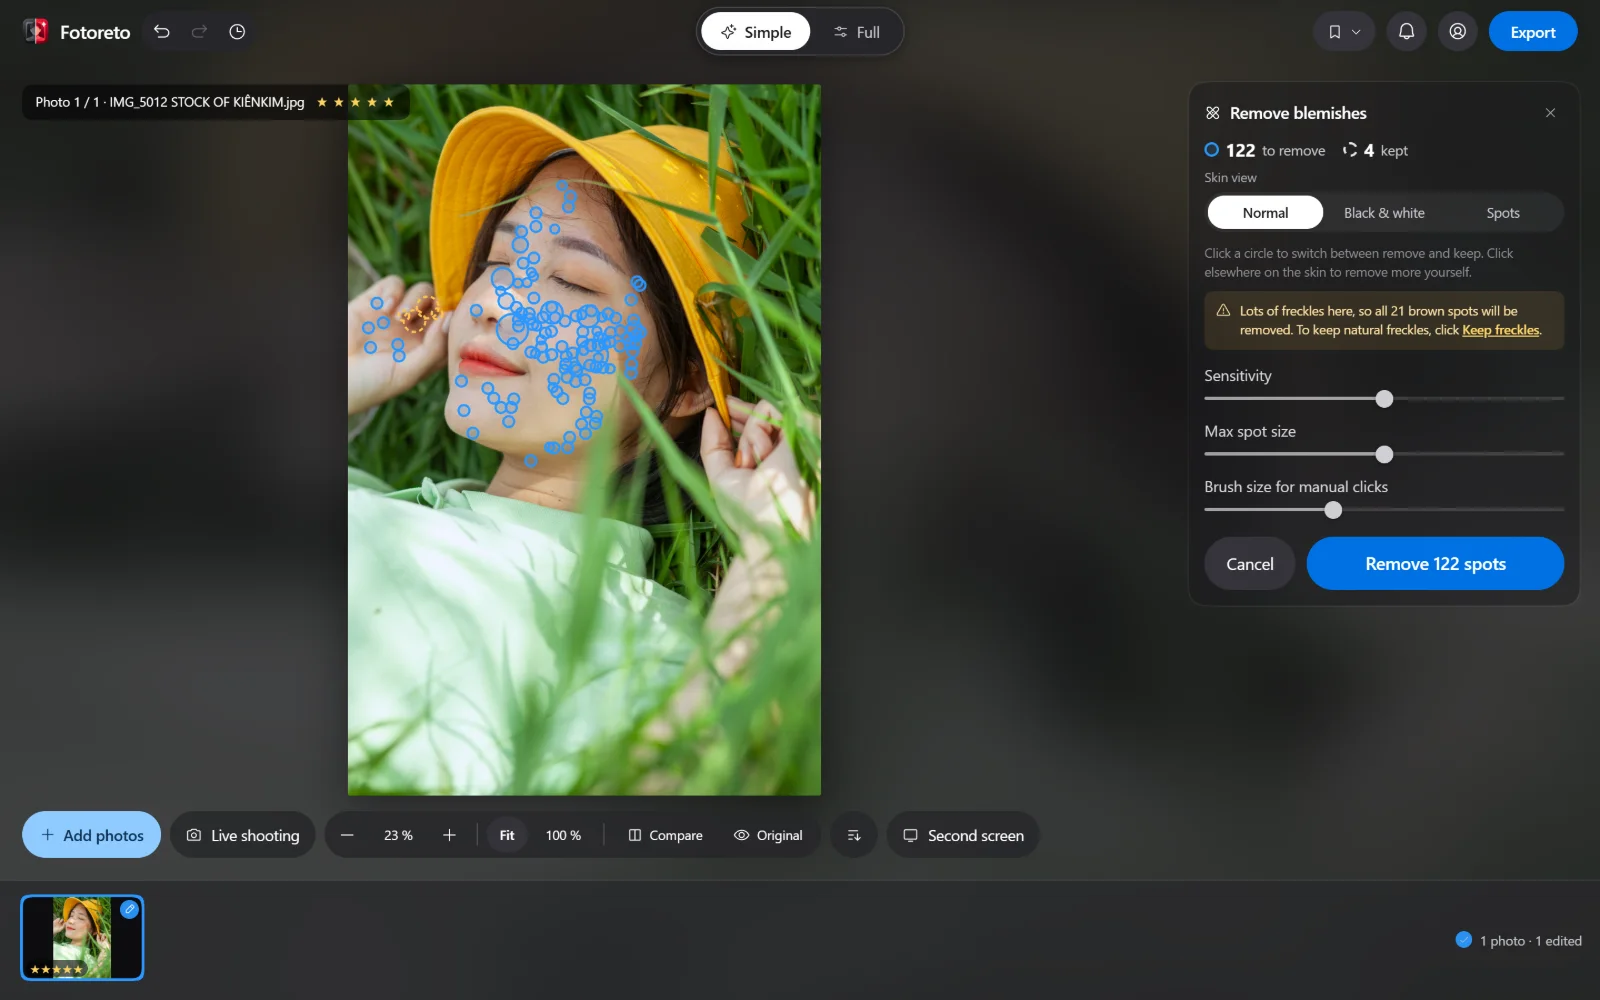Adjust Brush size for manual clicks slider

tap(1333, 510)
